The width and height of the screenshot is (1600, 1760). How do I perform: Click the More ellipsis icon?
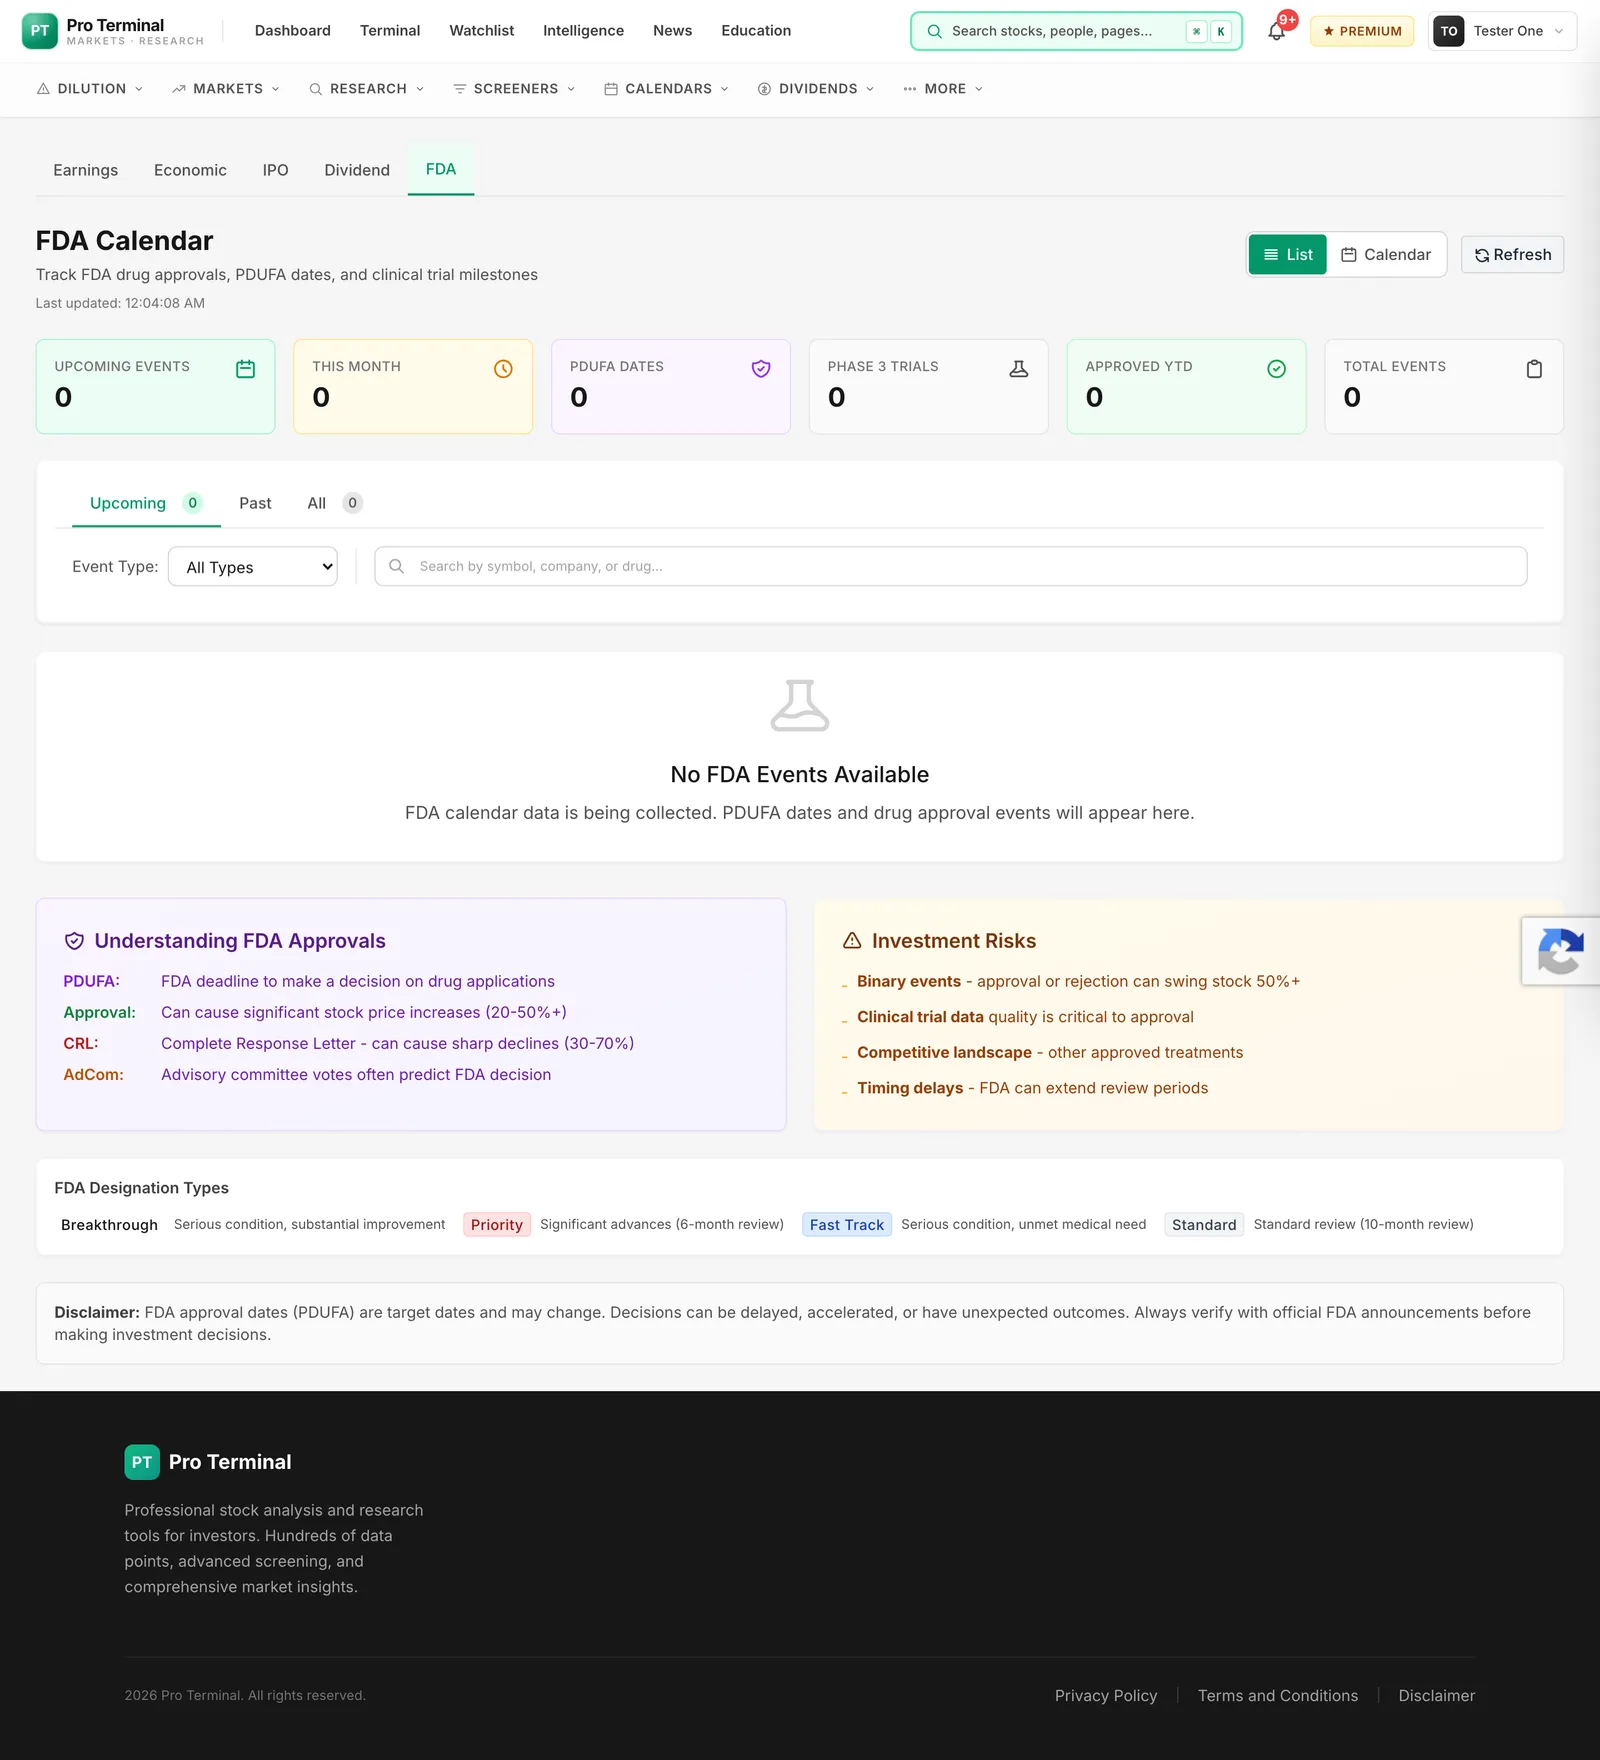pyautogui.click(x=910, y=89)
